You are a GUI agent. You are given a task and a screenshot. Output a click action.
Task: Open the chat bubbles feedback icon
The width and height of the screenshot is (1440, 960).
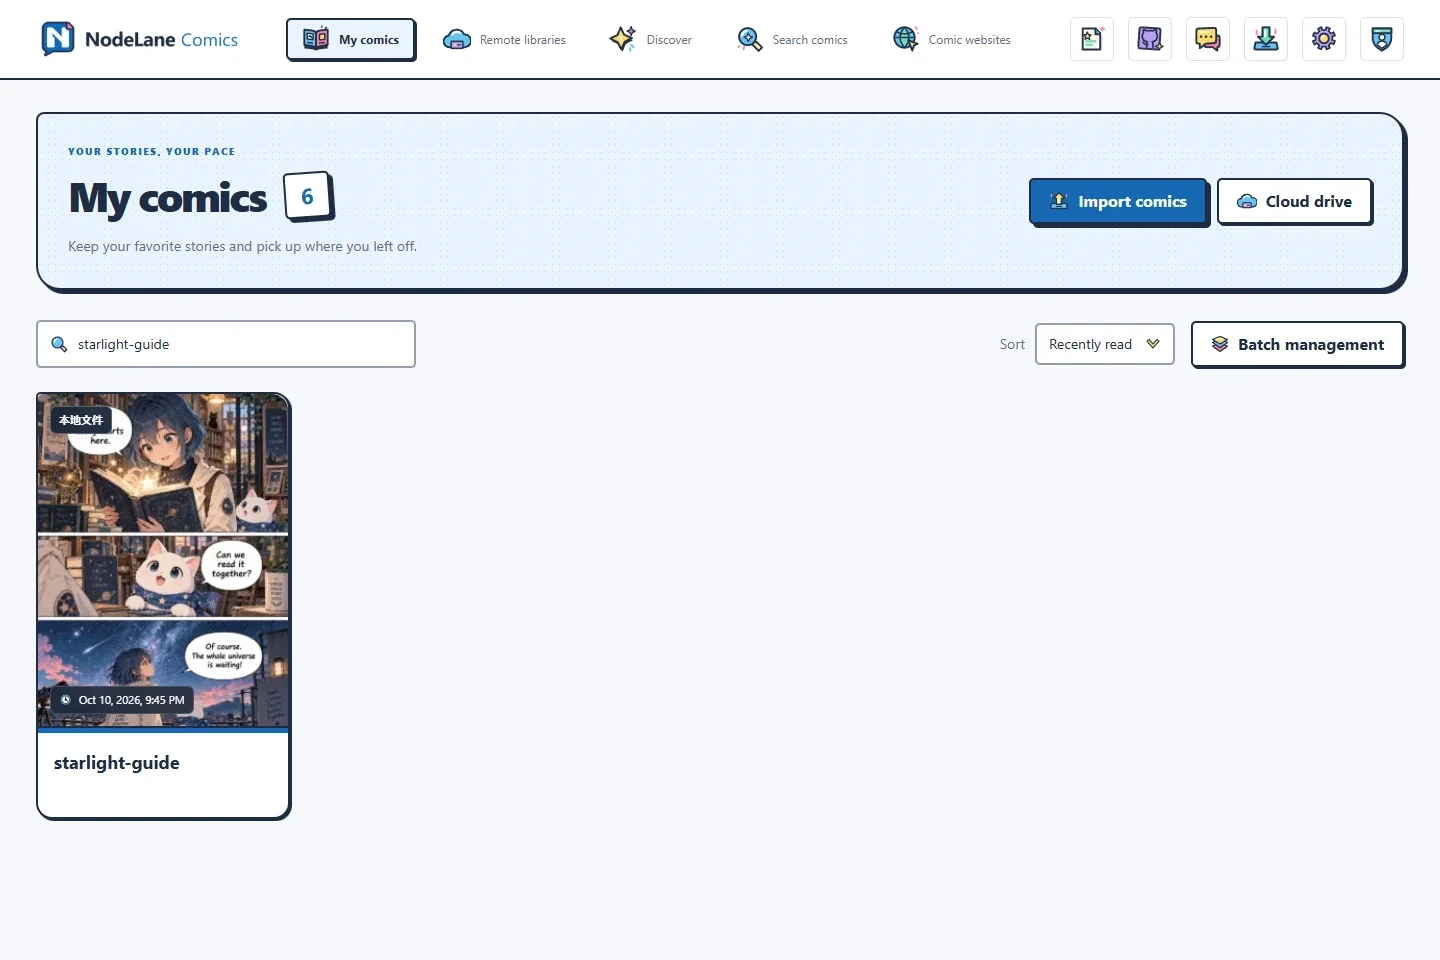pyautogui.click(x=1208, y=39)
